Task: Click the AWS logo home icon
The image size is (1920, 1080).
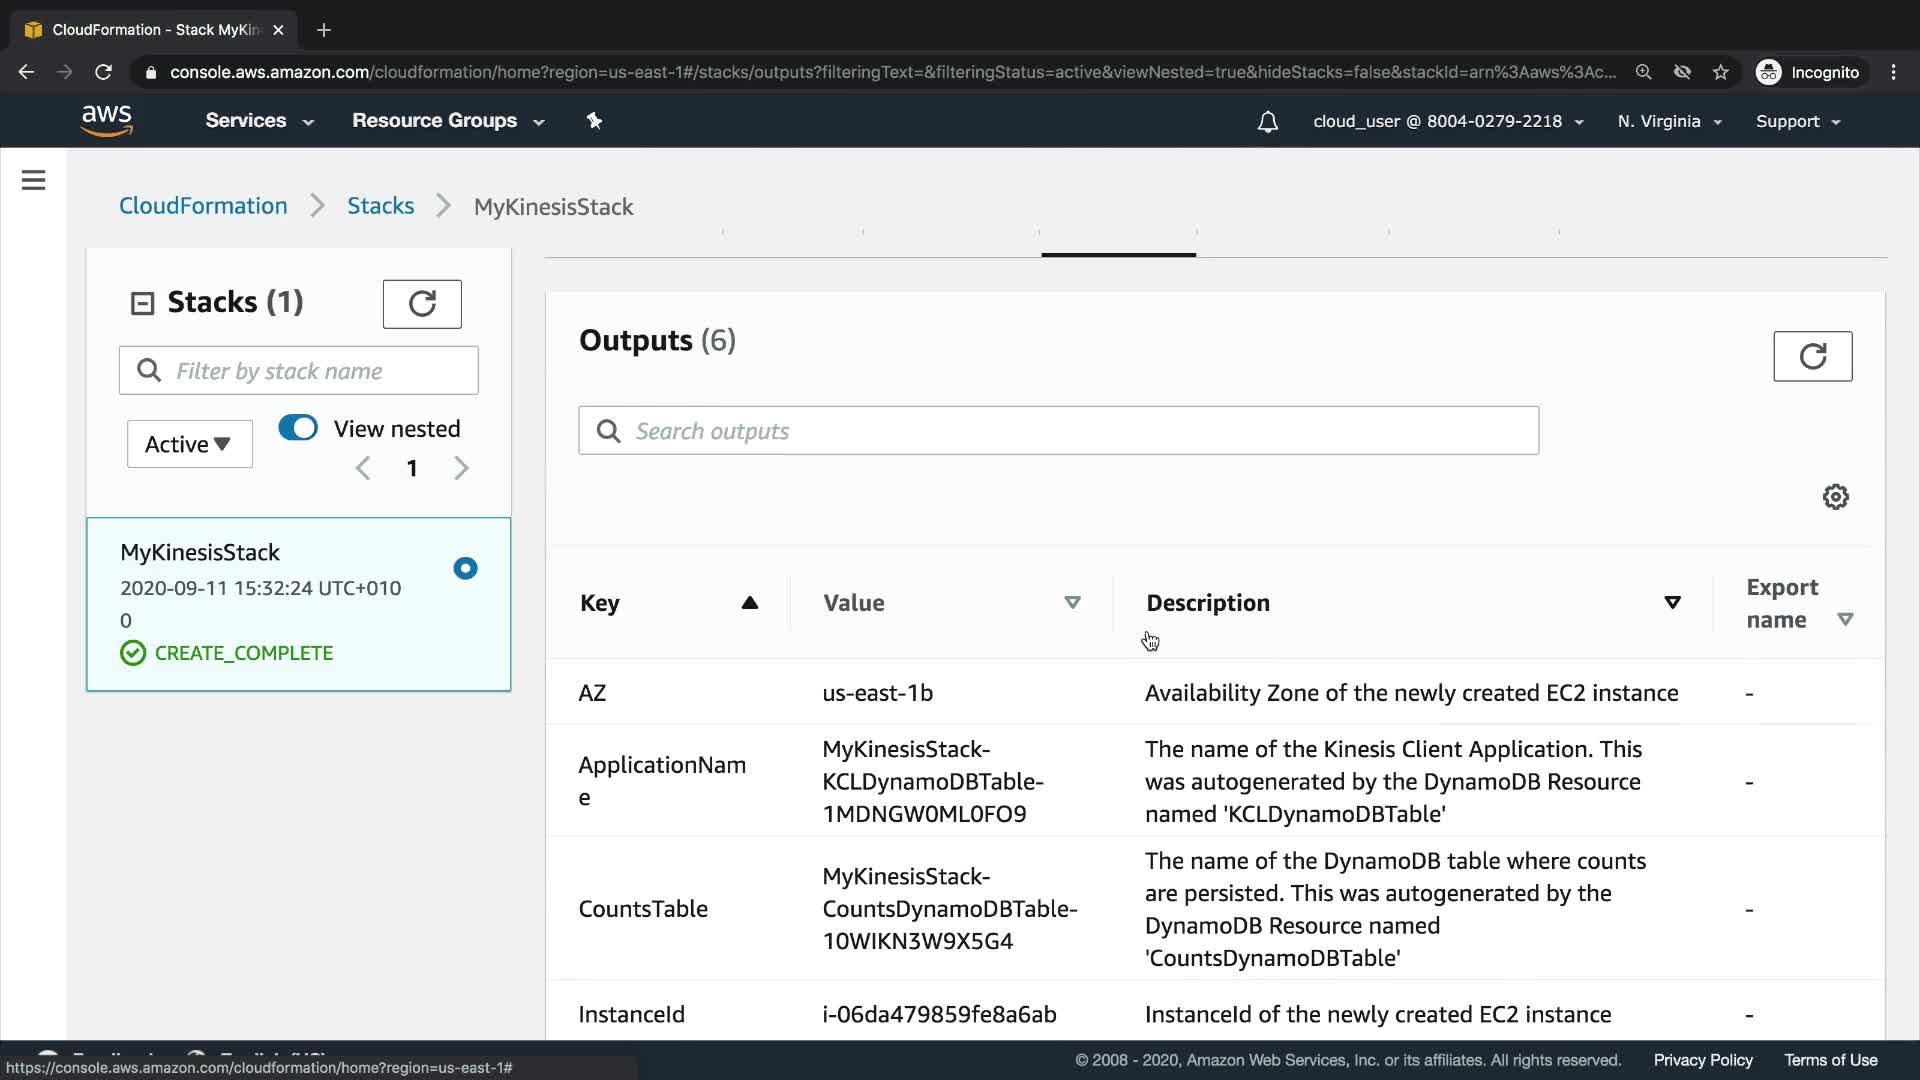Action: click(x=106, y=121)
